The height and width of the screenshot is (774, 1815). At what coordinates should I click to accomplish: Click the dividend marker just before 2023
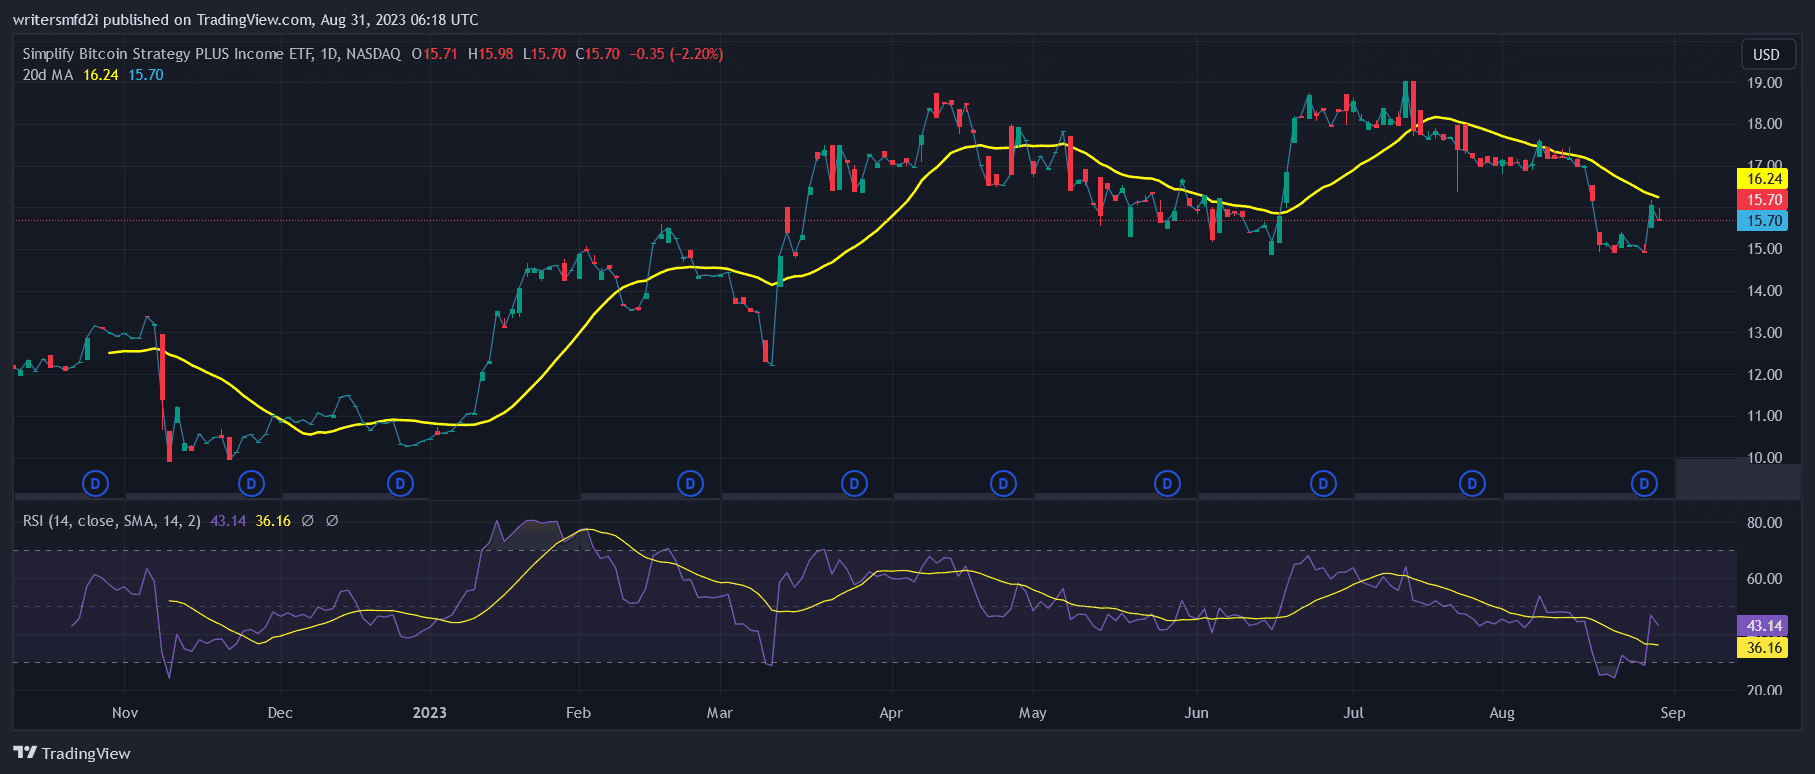point(400,484)
